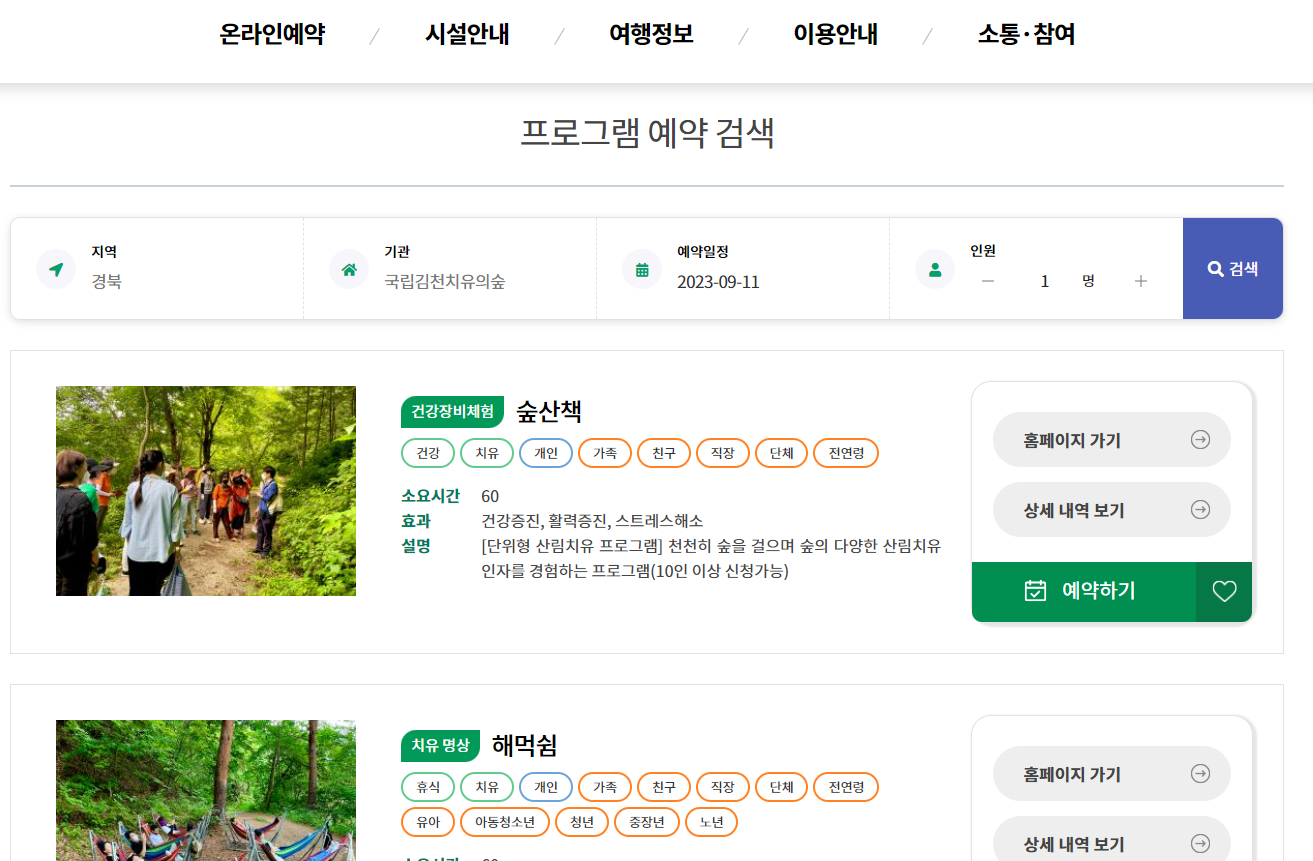Click arrow icon in 해먹쉼 상세 내역 보기
The height and width of the screenshot is (861, 1313).
point(1200,844)
